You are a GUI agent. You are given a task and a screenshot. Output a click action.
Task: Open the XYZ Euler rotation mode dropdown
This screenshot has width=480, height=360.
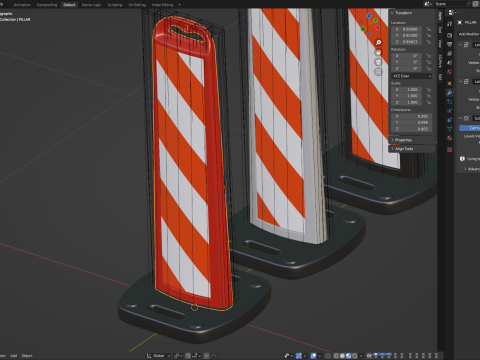coord(412,76)
